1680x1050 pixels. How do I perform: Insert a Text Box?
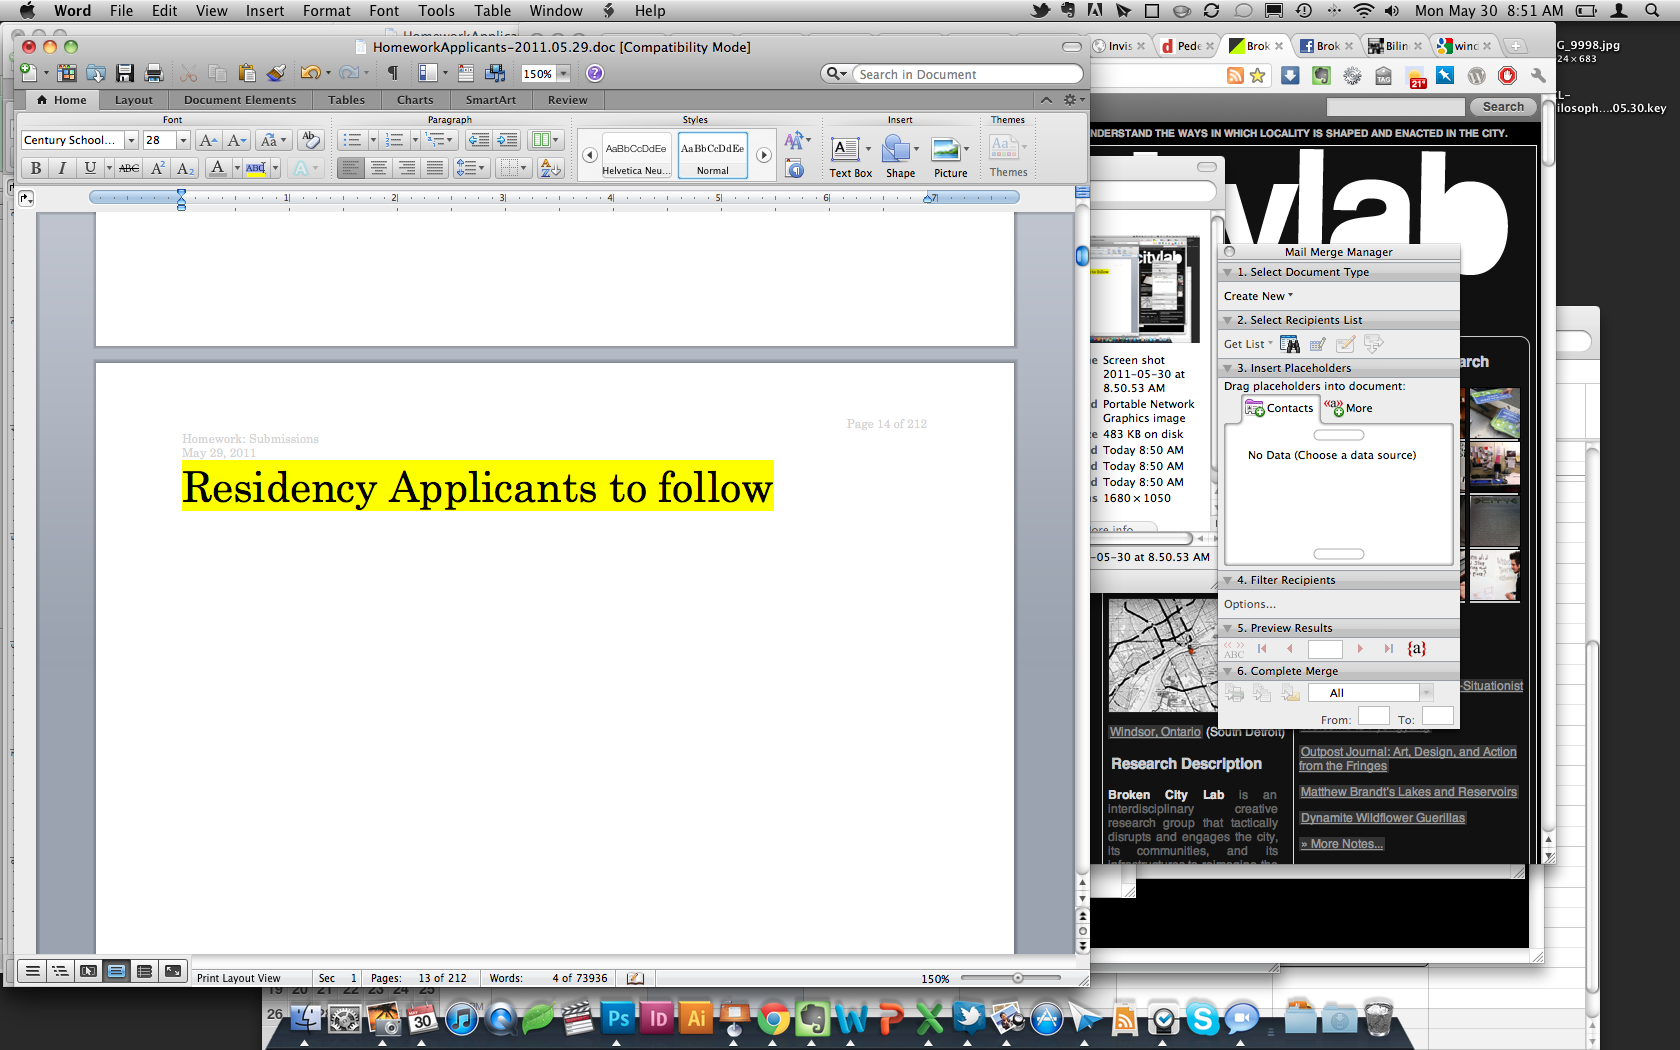(x=850, y=157)
